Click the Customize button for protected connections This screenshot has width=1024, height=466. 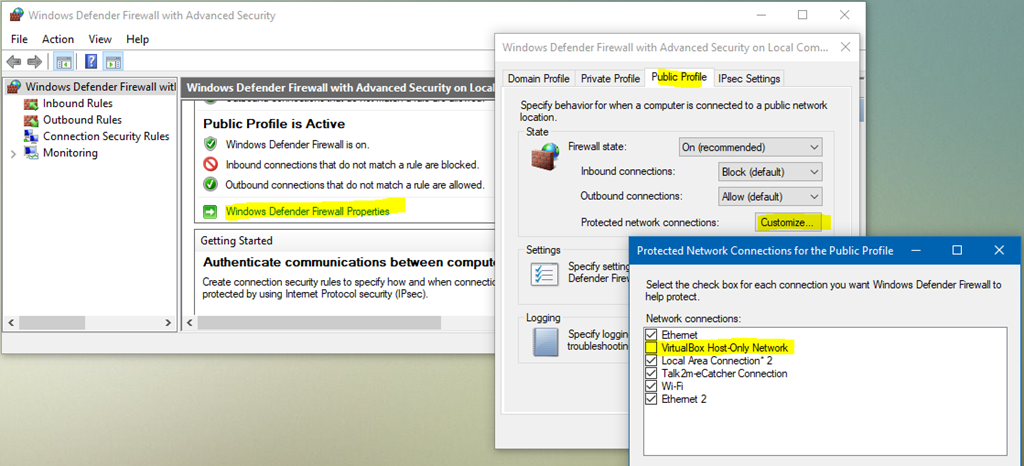[787, 223]
